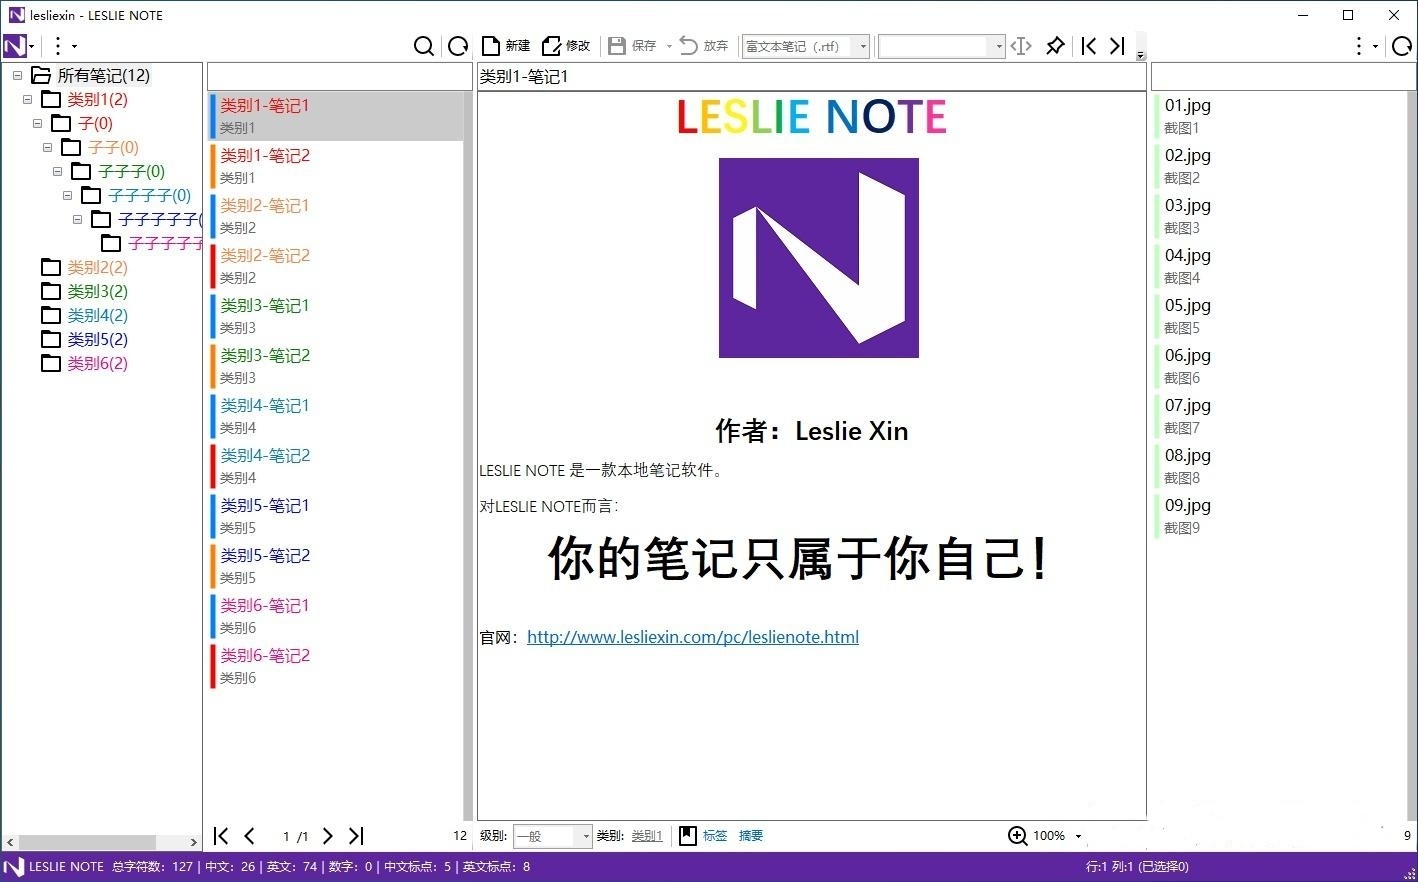
Task: Click the bookmark tag icon
Action: tap(688, 836)
